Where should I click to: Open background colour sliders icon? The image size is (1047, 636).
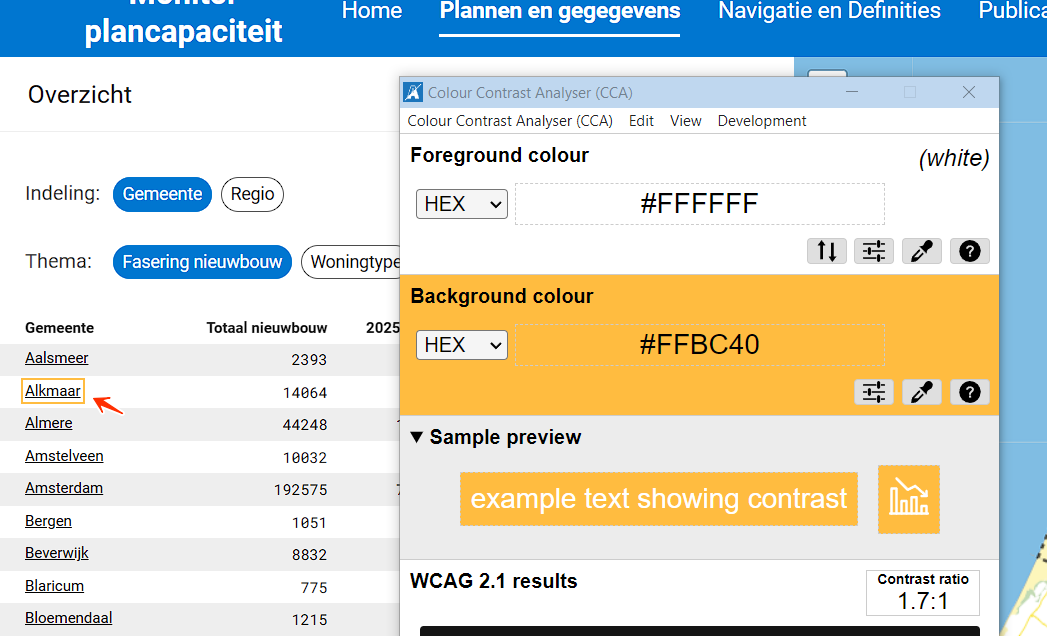tap(874, 392)
